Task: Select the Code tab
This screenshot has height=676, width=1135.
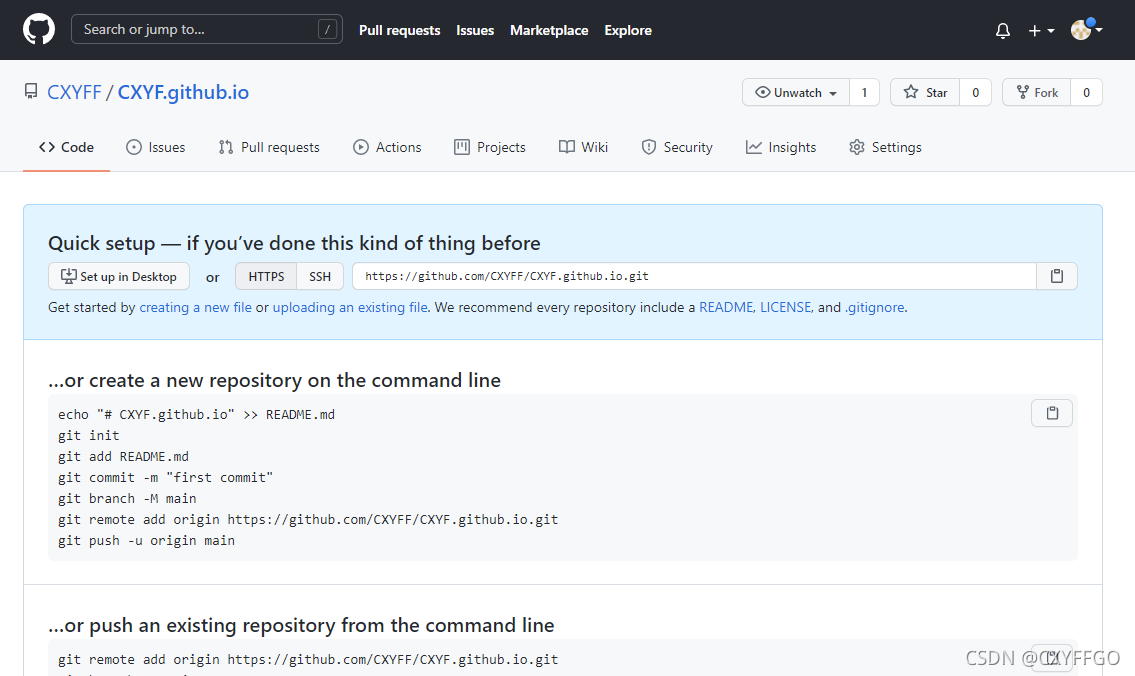Action: (x=67, y=147)
